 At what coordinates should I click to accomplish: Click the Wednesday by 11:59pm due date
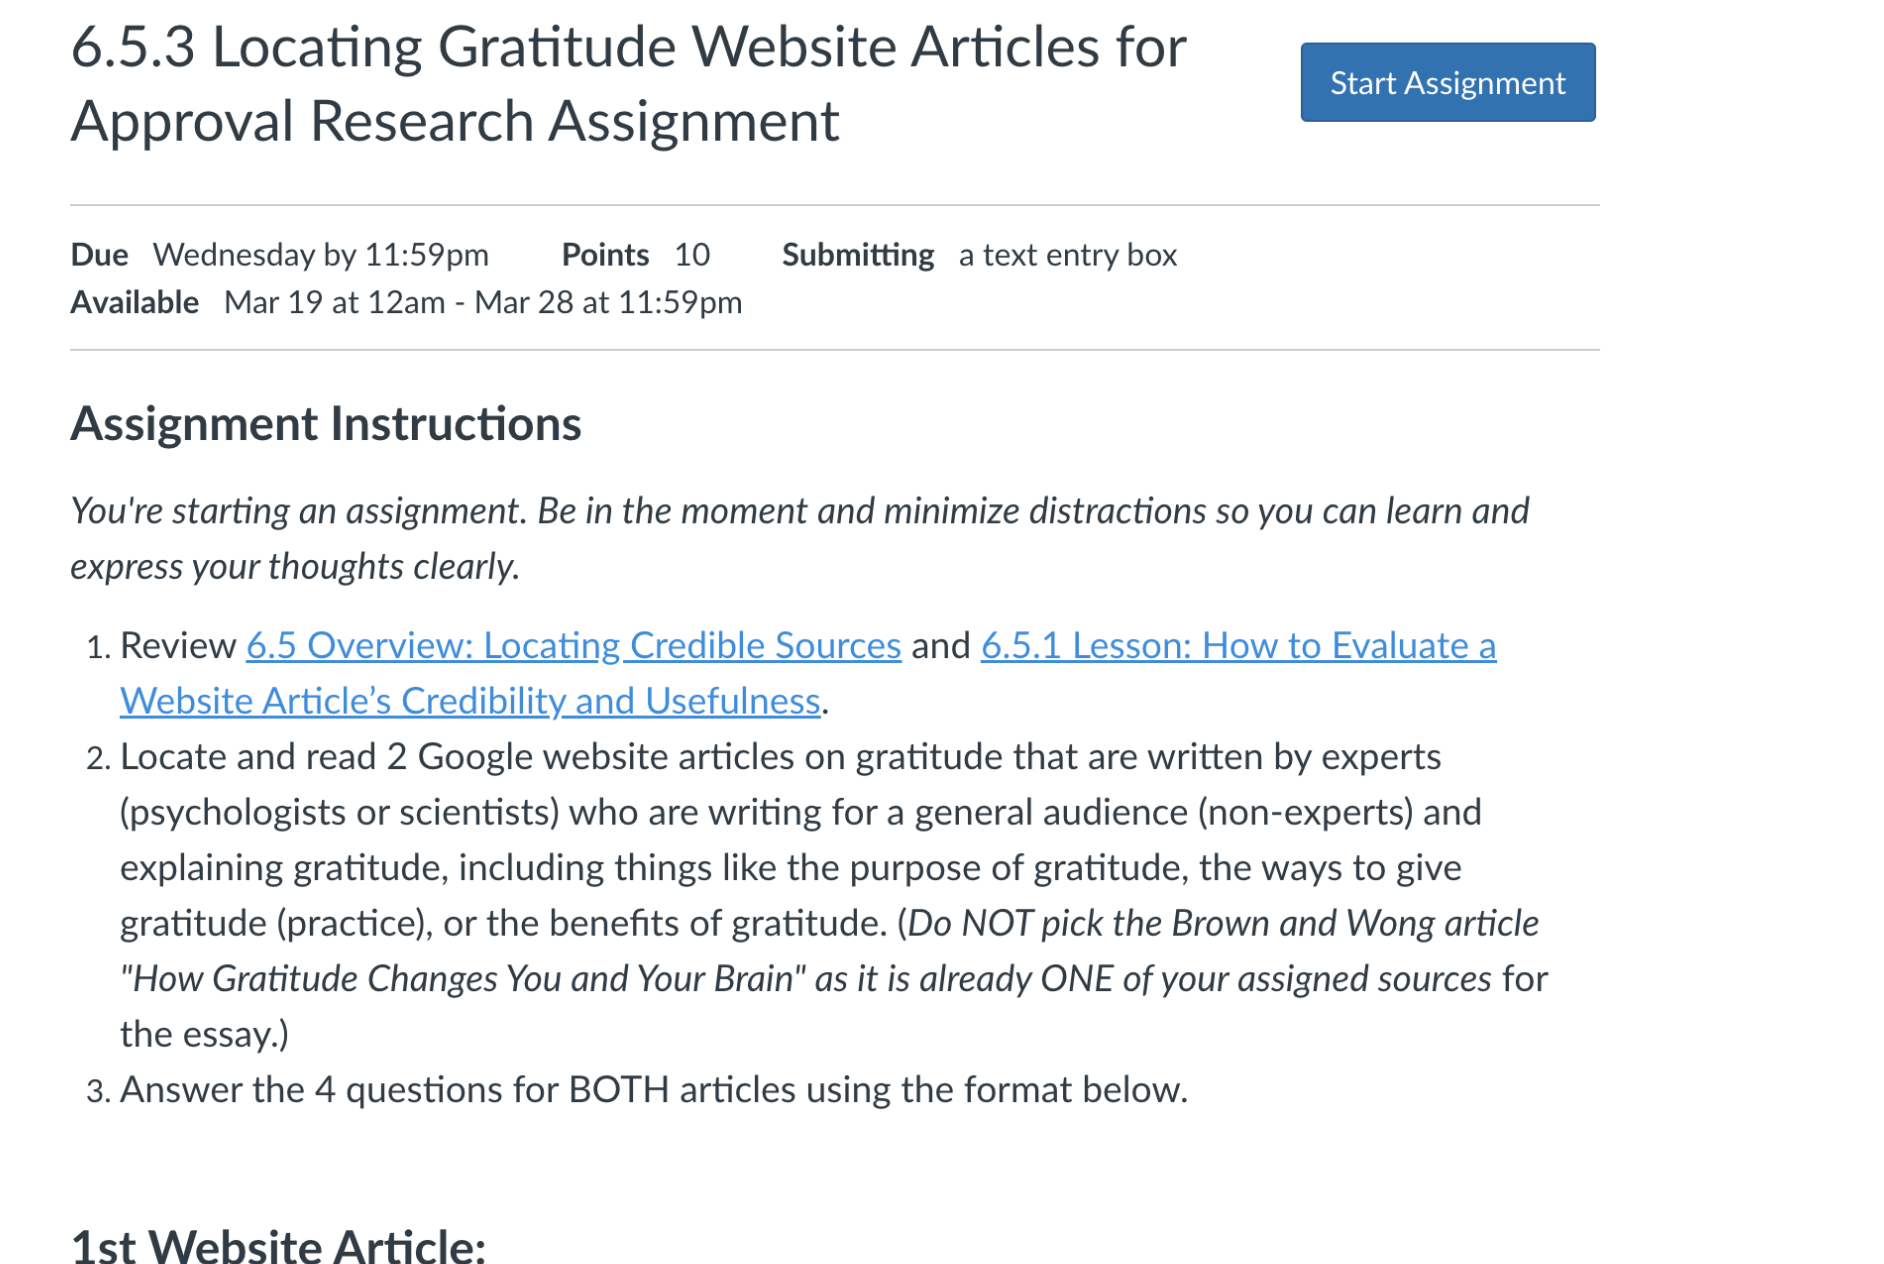[x=320, y=255]
